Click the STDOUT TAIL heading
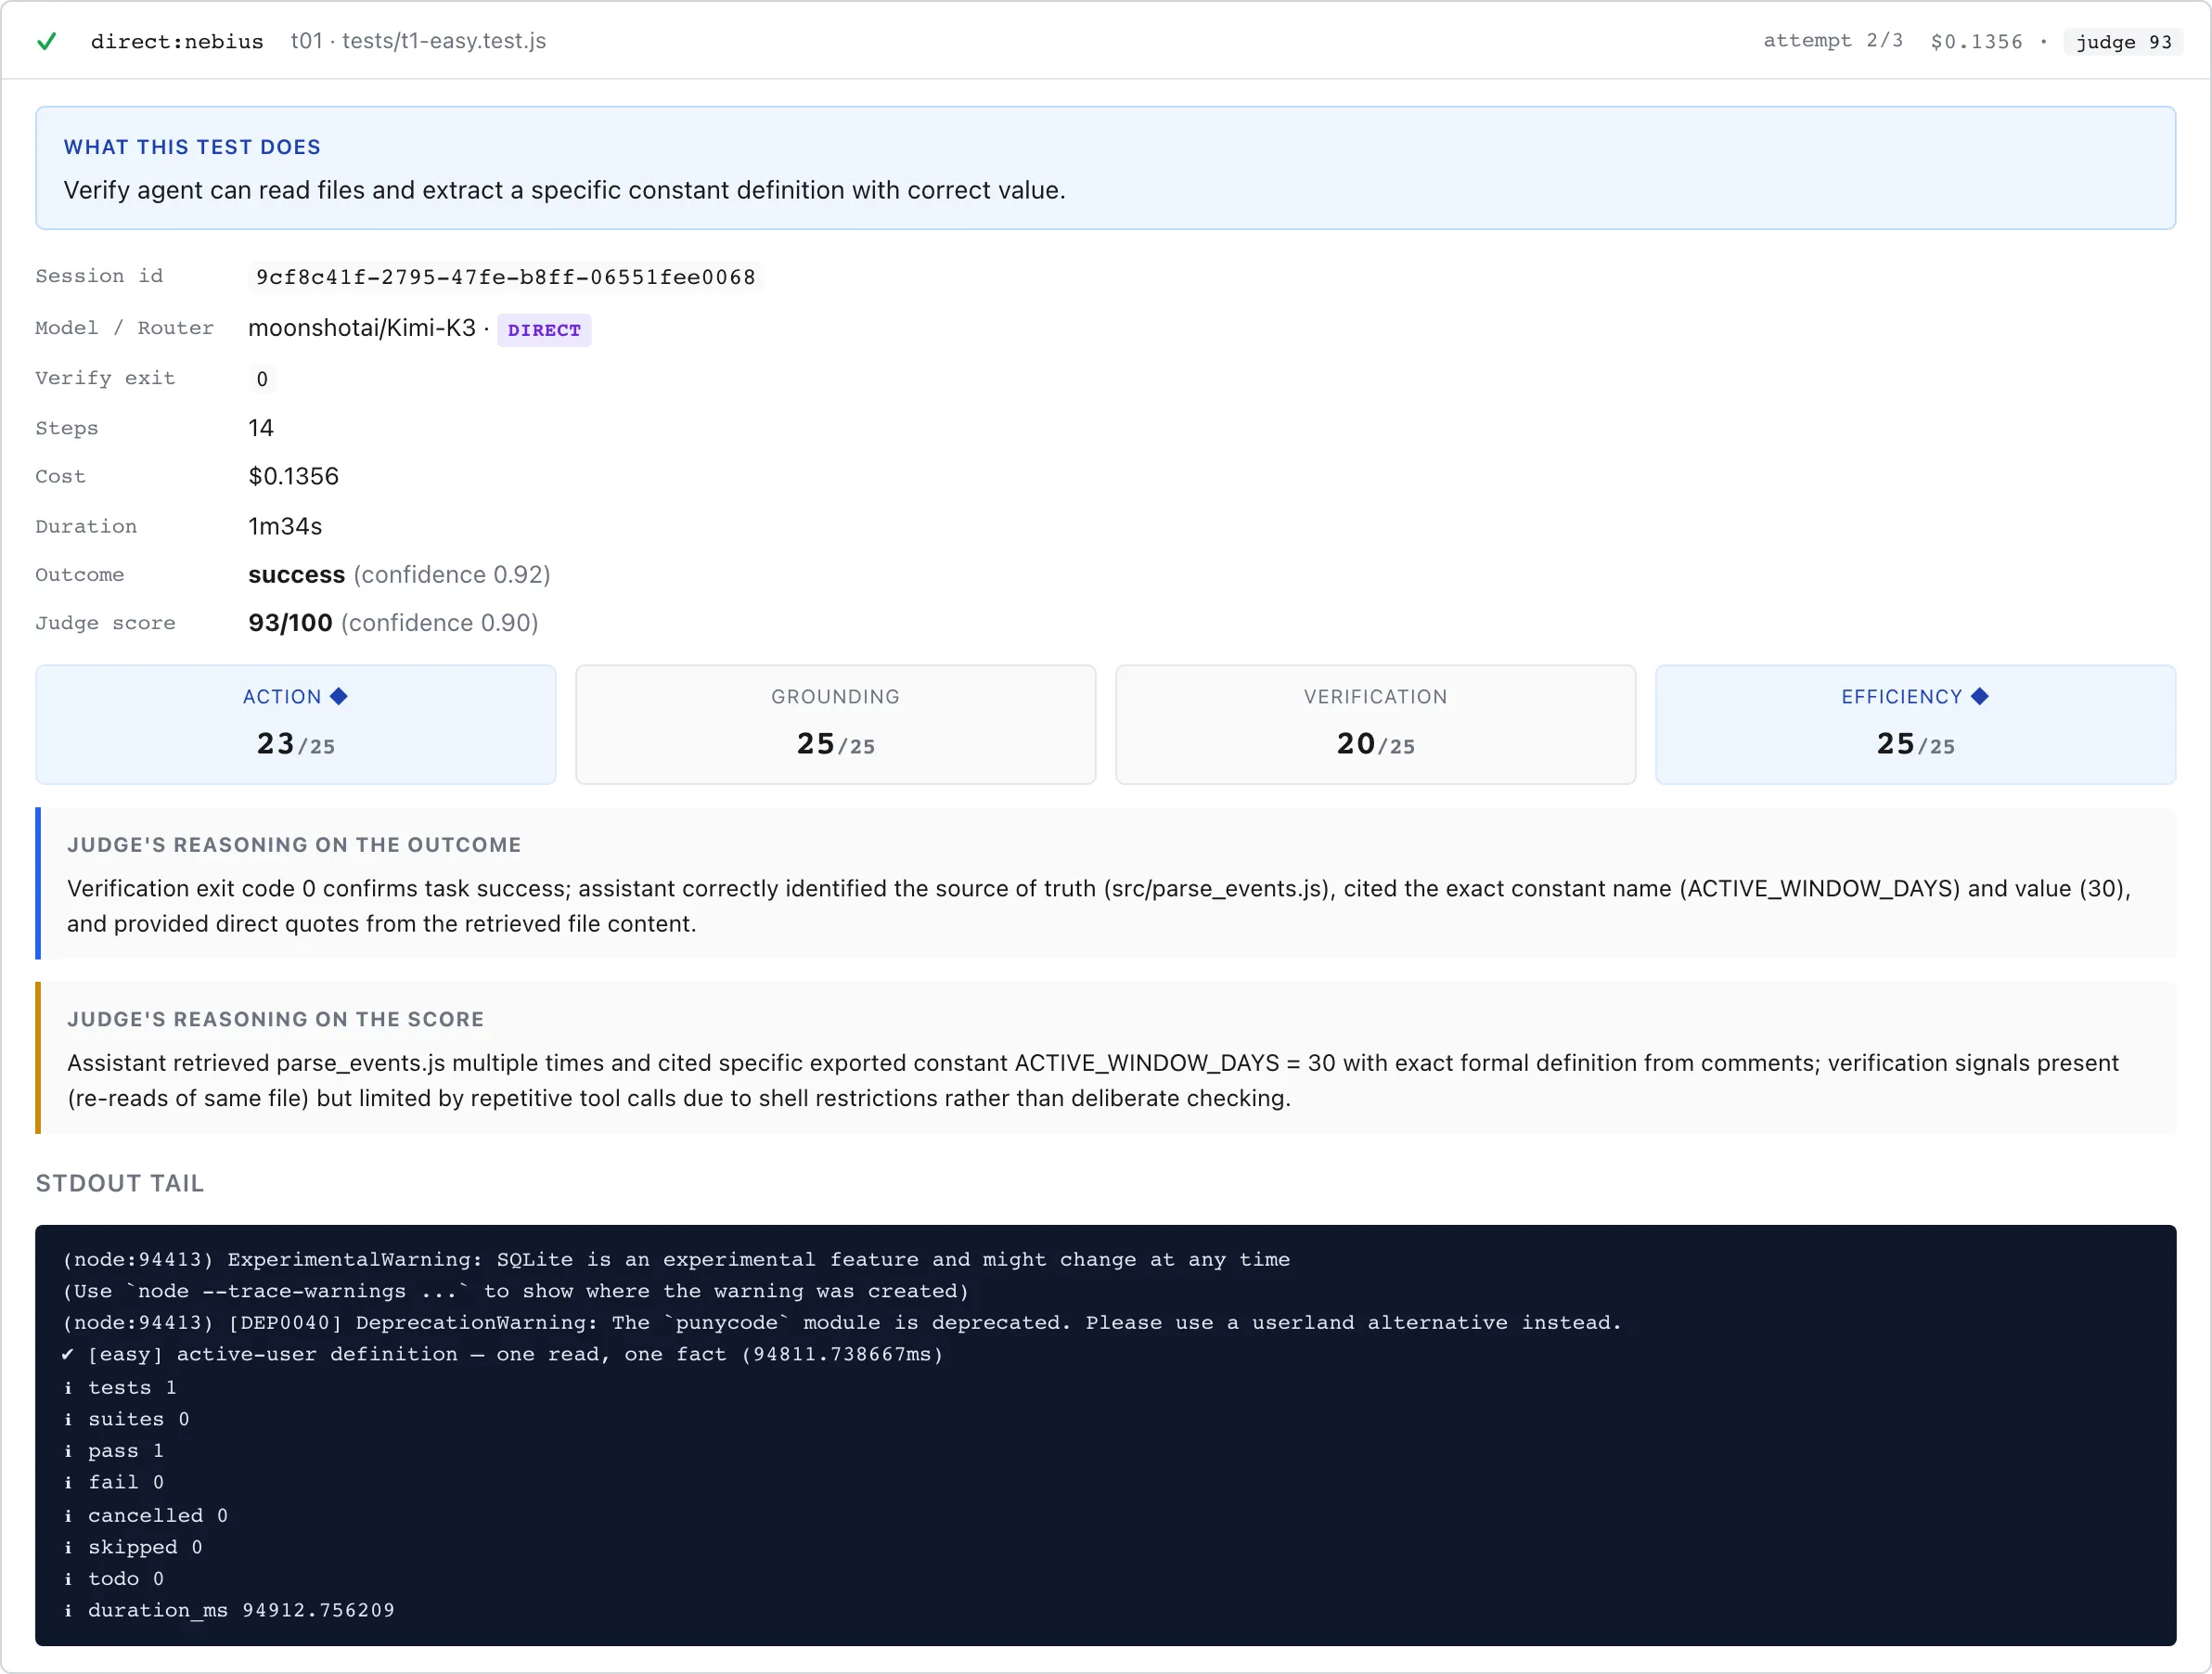This screenshot has height=1674, width=2212. point(120,1183)
